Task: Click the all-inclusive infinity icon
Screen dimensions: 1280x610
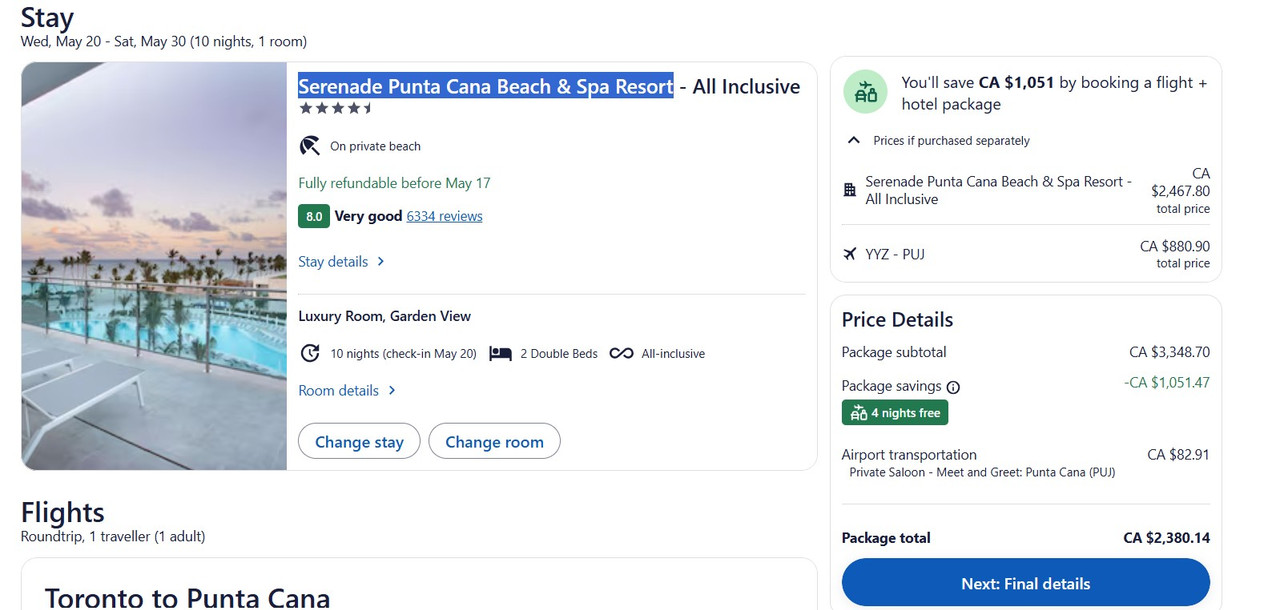Action: (621, 353)
